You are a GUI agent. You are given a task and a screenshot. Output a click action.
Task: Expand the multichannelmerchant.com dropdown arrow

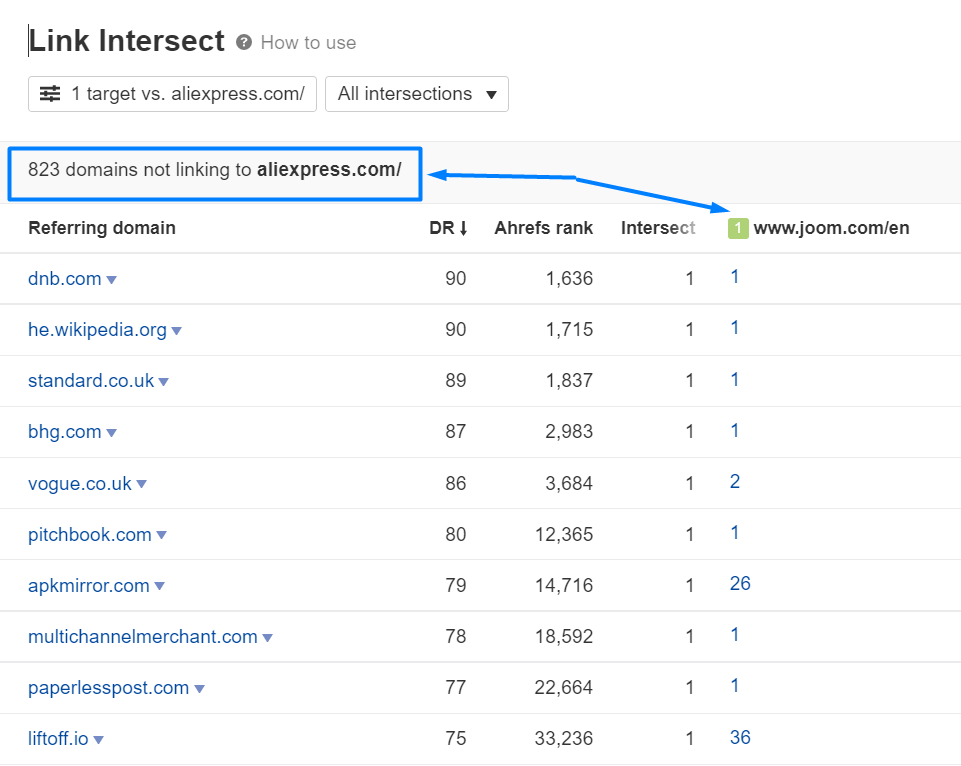pyautogui.click(x=267, y=638)
